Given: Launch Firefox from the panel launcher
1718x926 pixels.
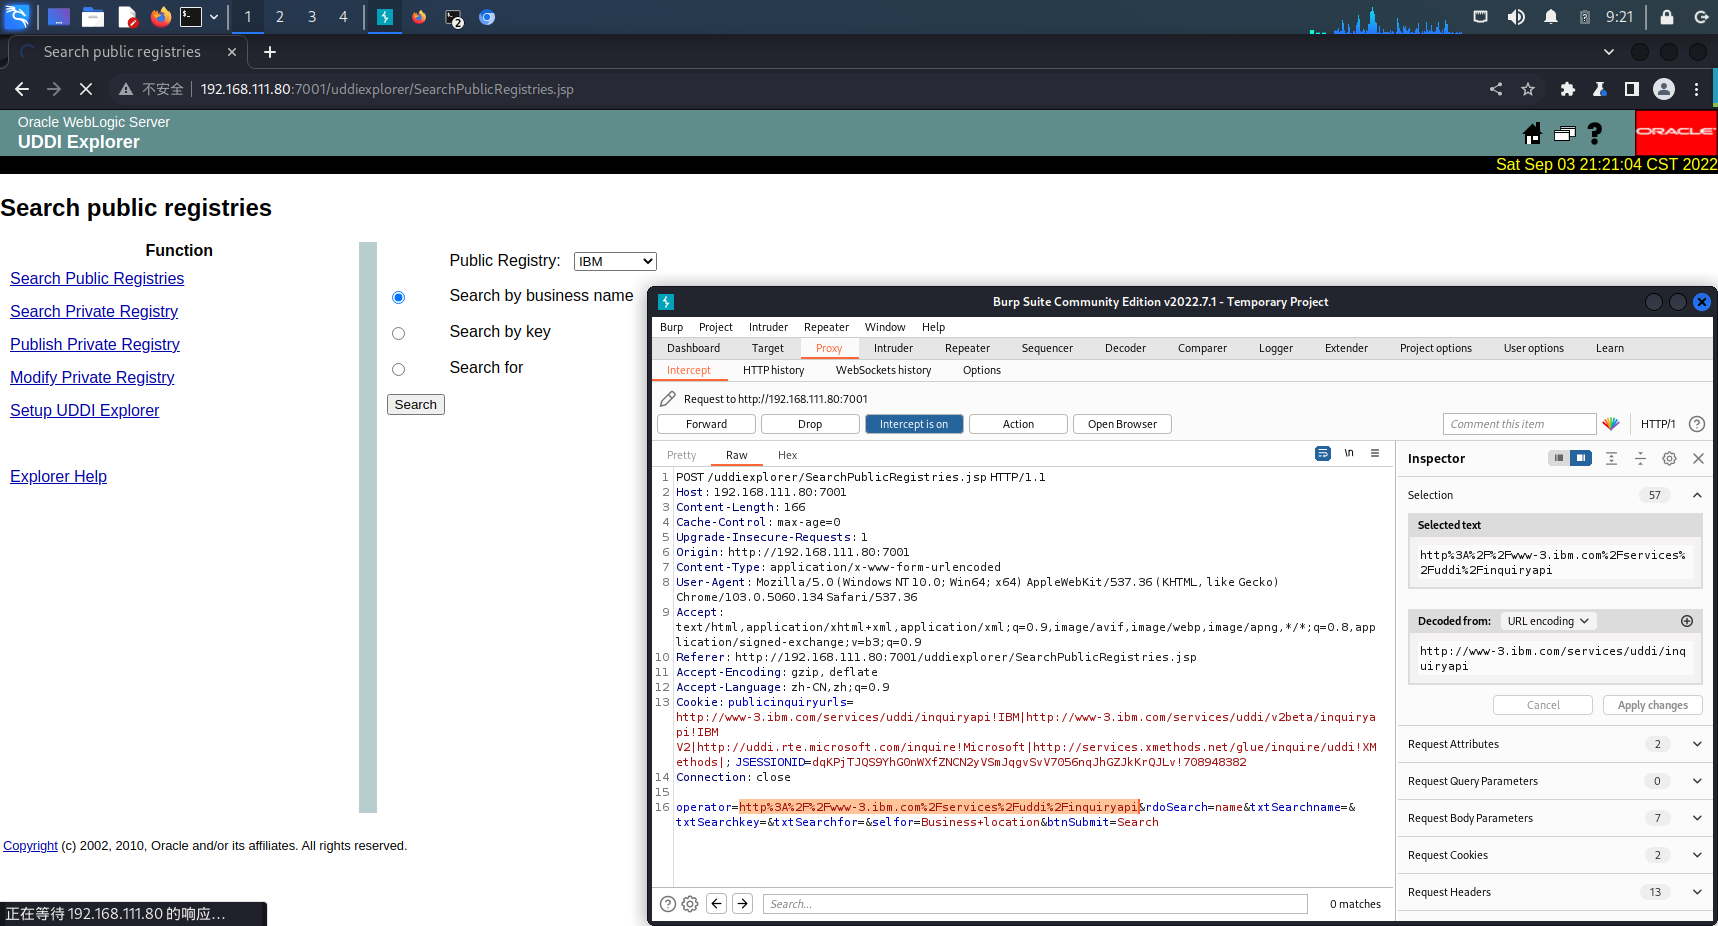Looking at the screenshot, I should click(x=160, y=17).
